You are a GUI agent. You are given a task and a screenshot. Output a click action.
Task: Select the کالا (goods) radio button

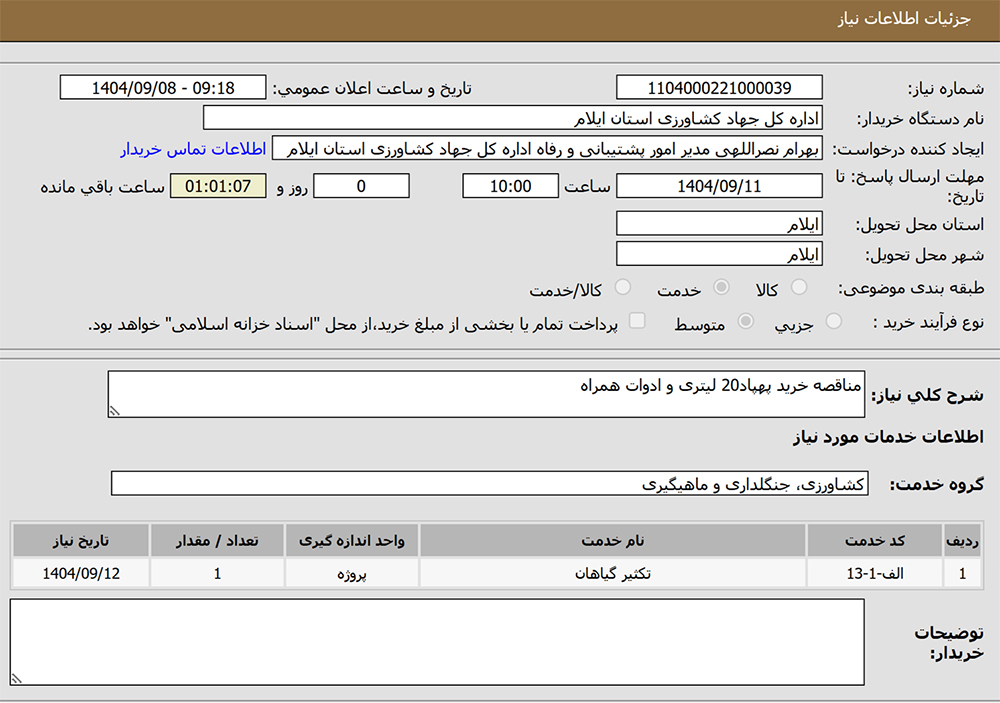click(799, 289)
